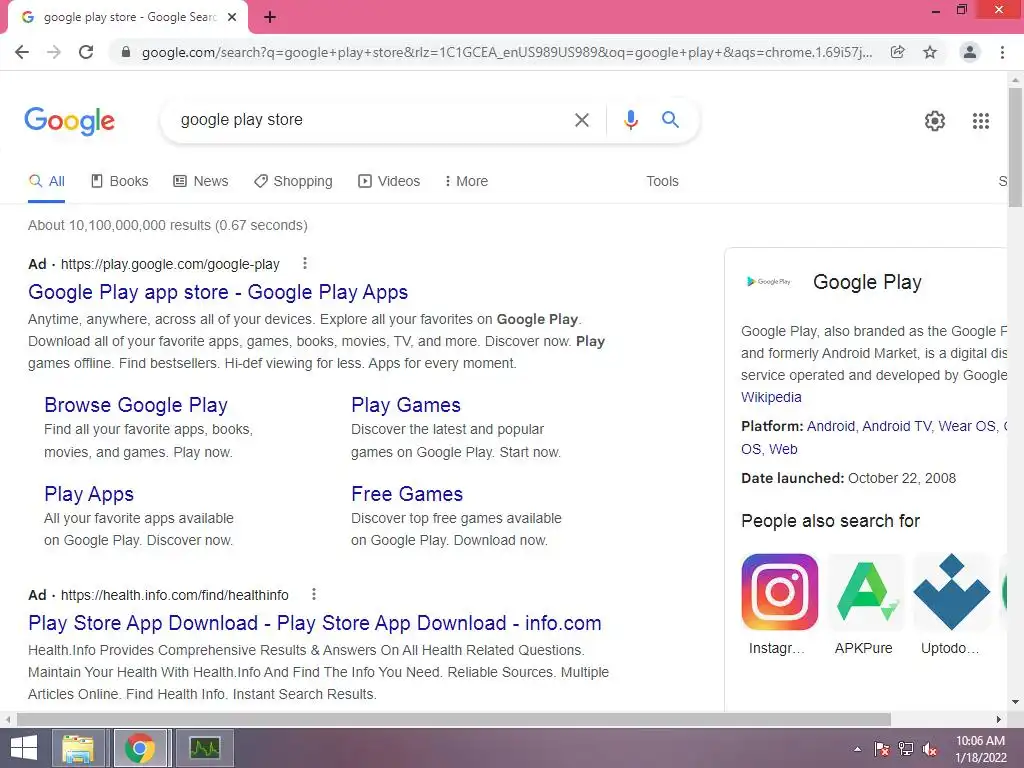1024x768 pixels.
Task: Click the Action Center flag icon
Action: coord(881,749)
